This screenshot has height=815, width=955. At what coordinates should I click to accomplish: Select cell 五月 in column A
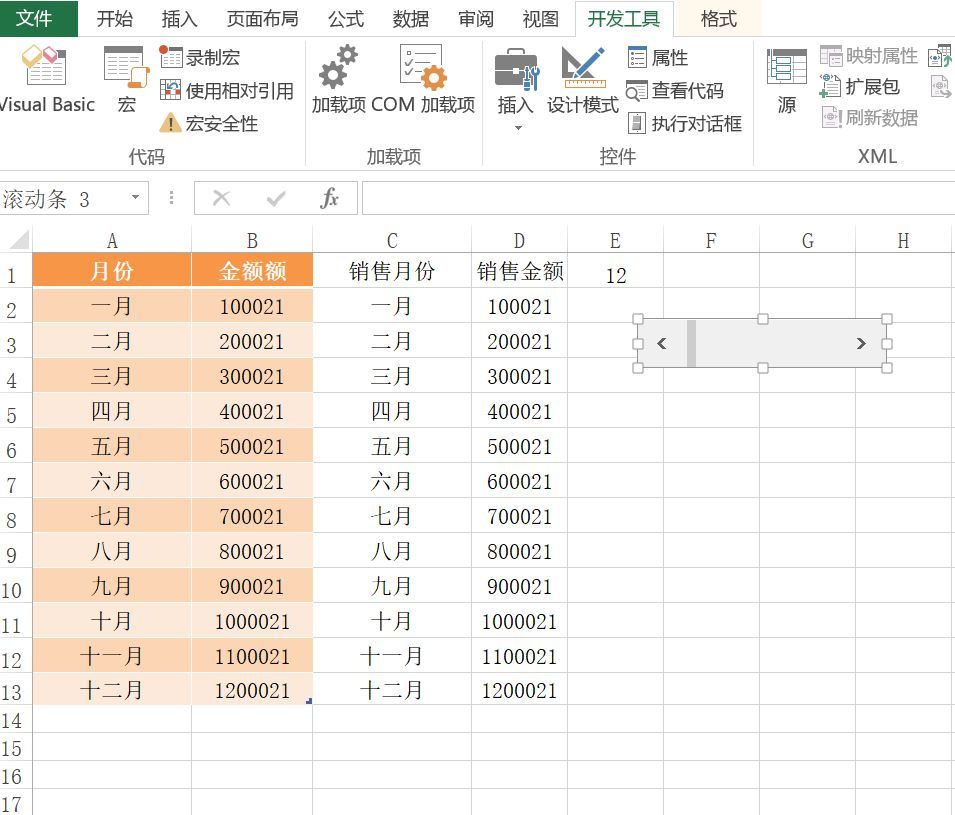(112, 446)
